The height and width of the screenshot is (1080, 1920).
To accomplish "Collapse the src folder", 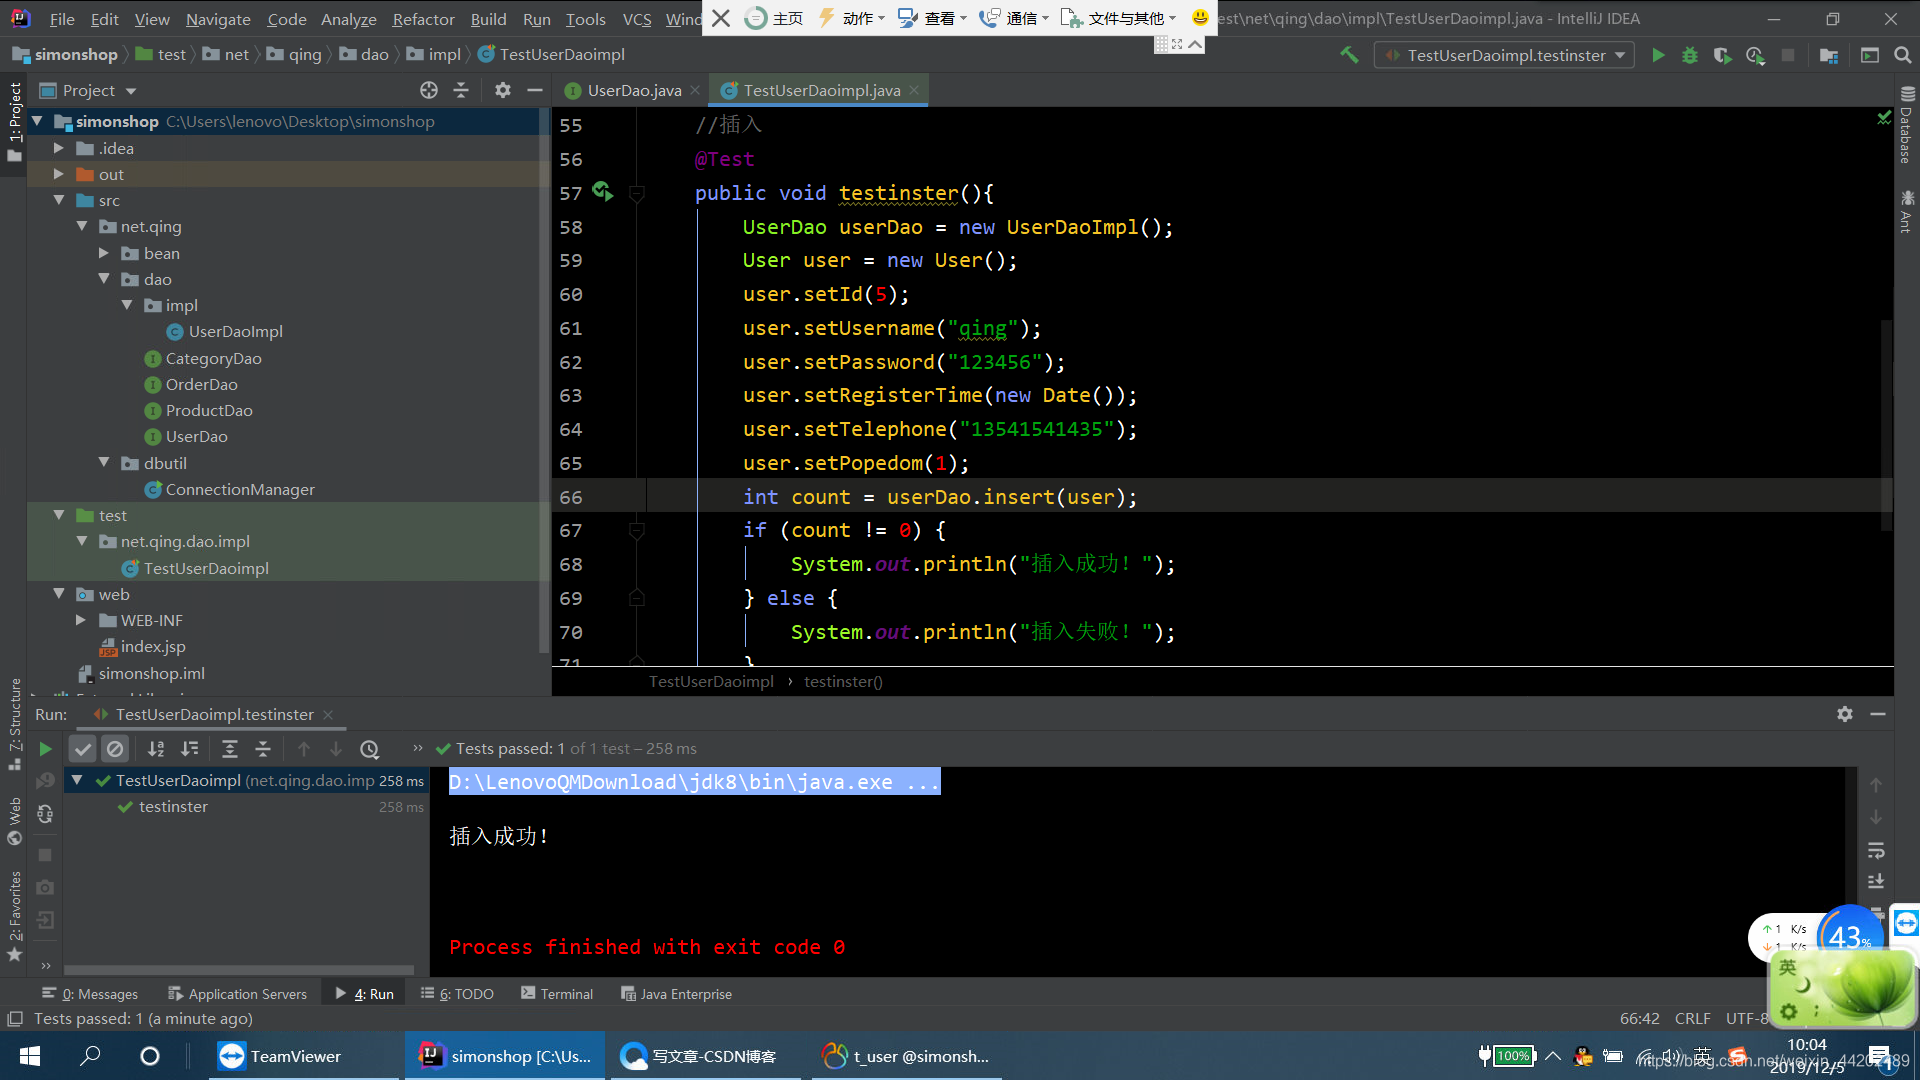I will [x=59, y=200].
